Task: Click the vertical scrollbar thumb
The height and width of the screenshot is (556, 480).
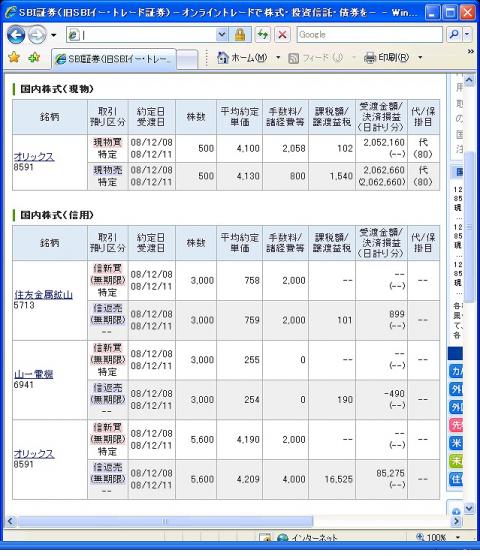Action: point(469,227)
